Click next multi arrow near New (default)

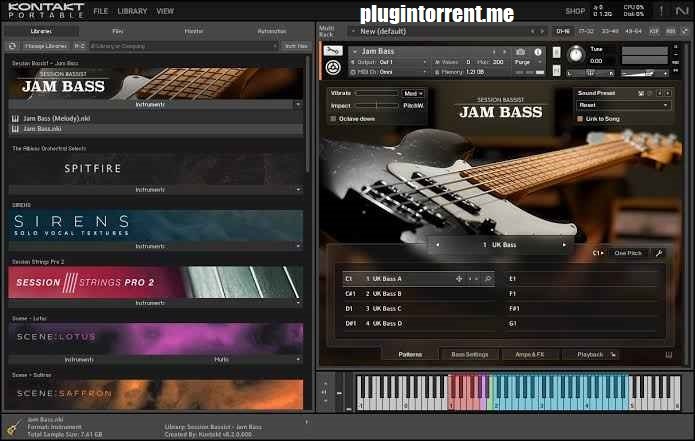(542, 31)
